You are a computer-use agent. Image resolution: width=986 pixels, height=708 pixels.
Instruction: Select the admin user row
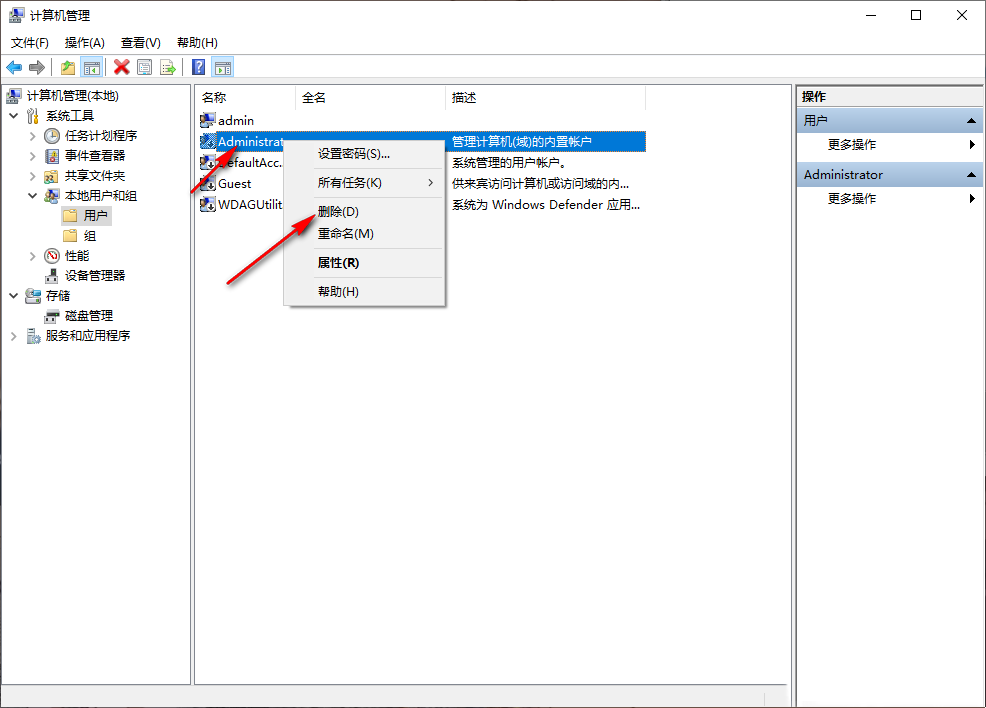[421, 120]
